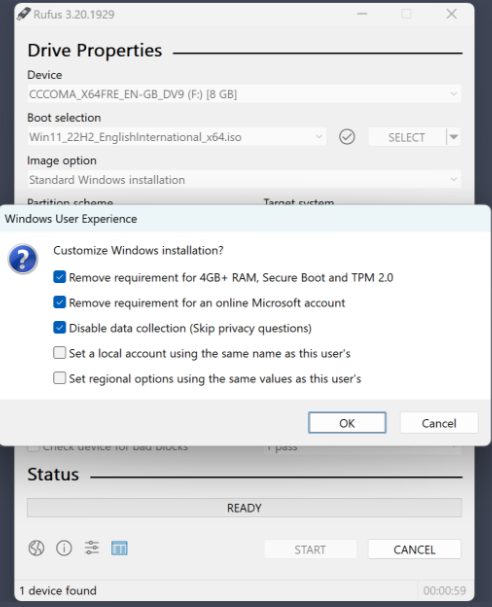Enable Set regional options checkbox

click(x=59, y=378)
